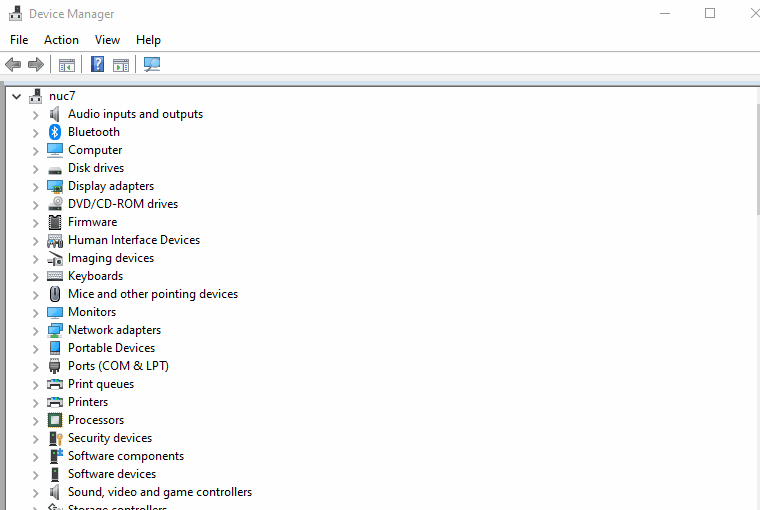Select the Firmware chip icon
The width and height of the screenshot is (760, 510).
pyautogui.click(x=55, y=222)
